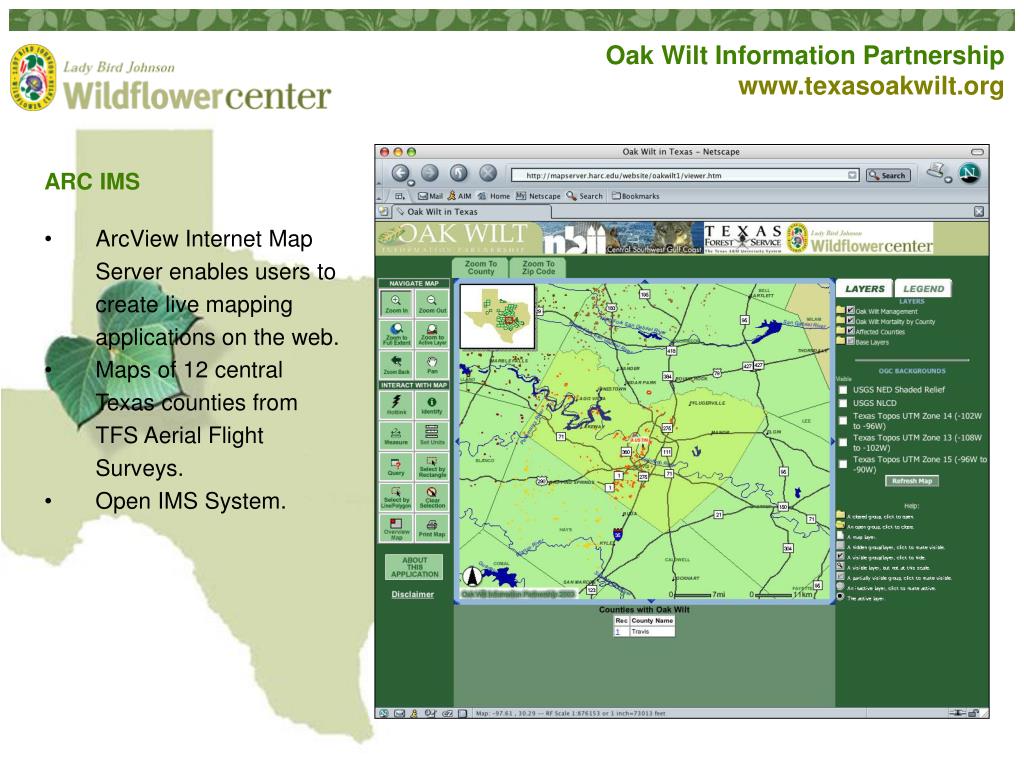The width and height of the screenshot is (1024, 768).
Task: Close the current browser tab with X
Action: [979, 212]
